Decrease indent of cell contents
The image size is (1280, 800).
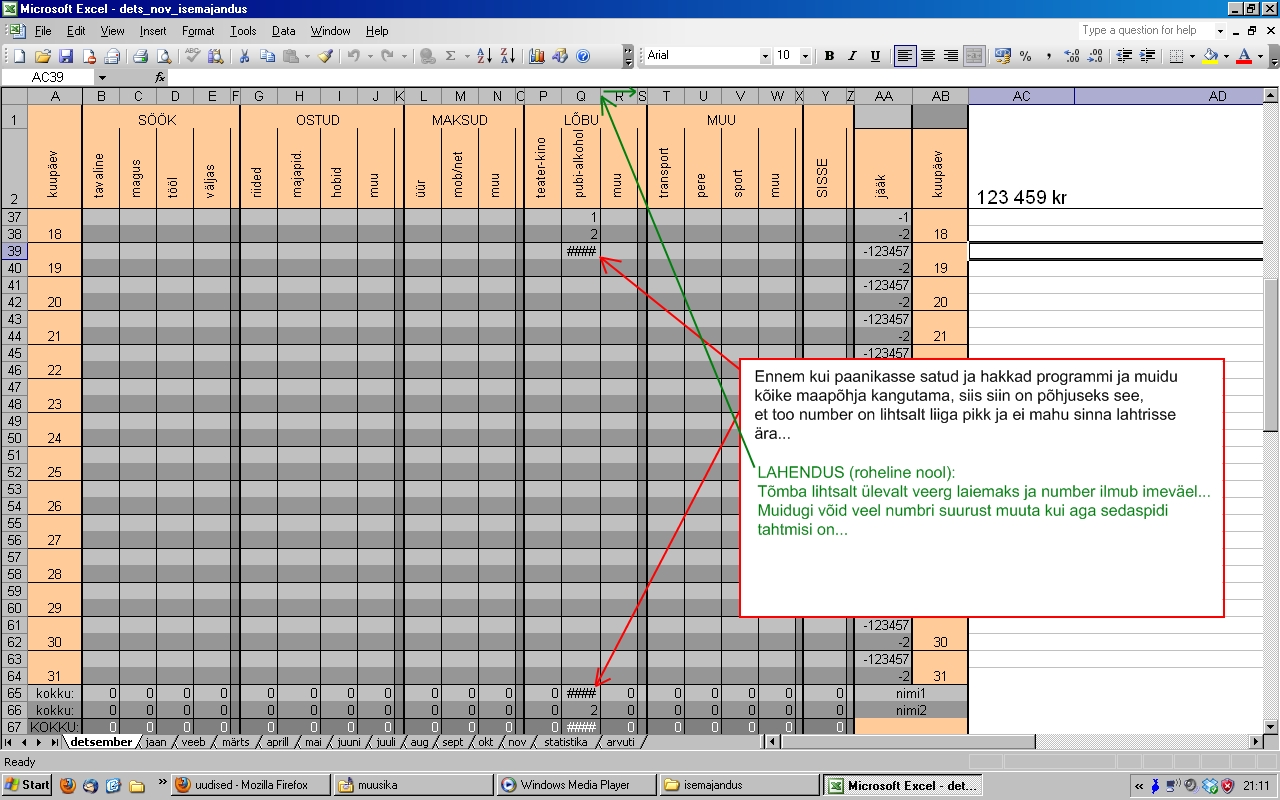coord(1124,56)
